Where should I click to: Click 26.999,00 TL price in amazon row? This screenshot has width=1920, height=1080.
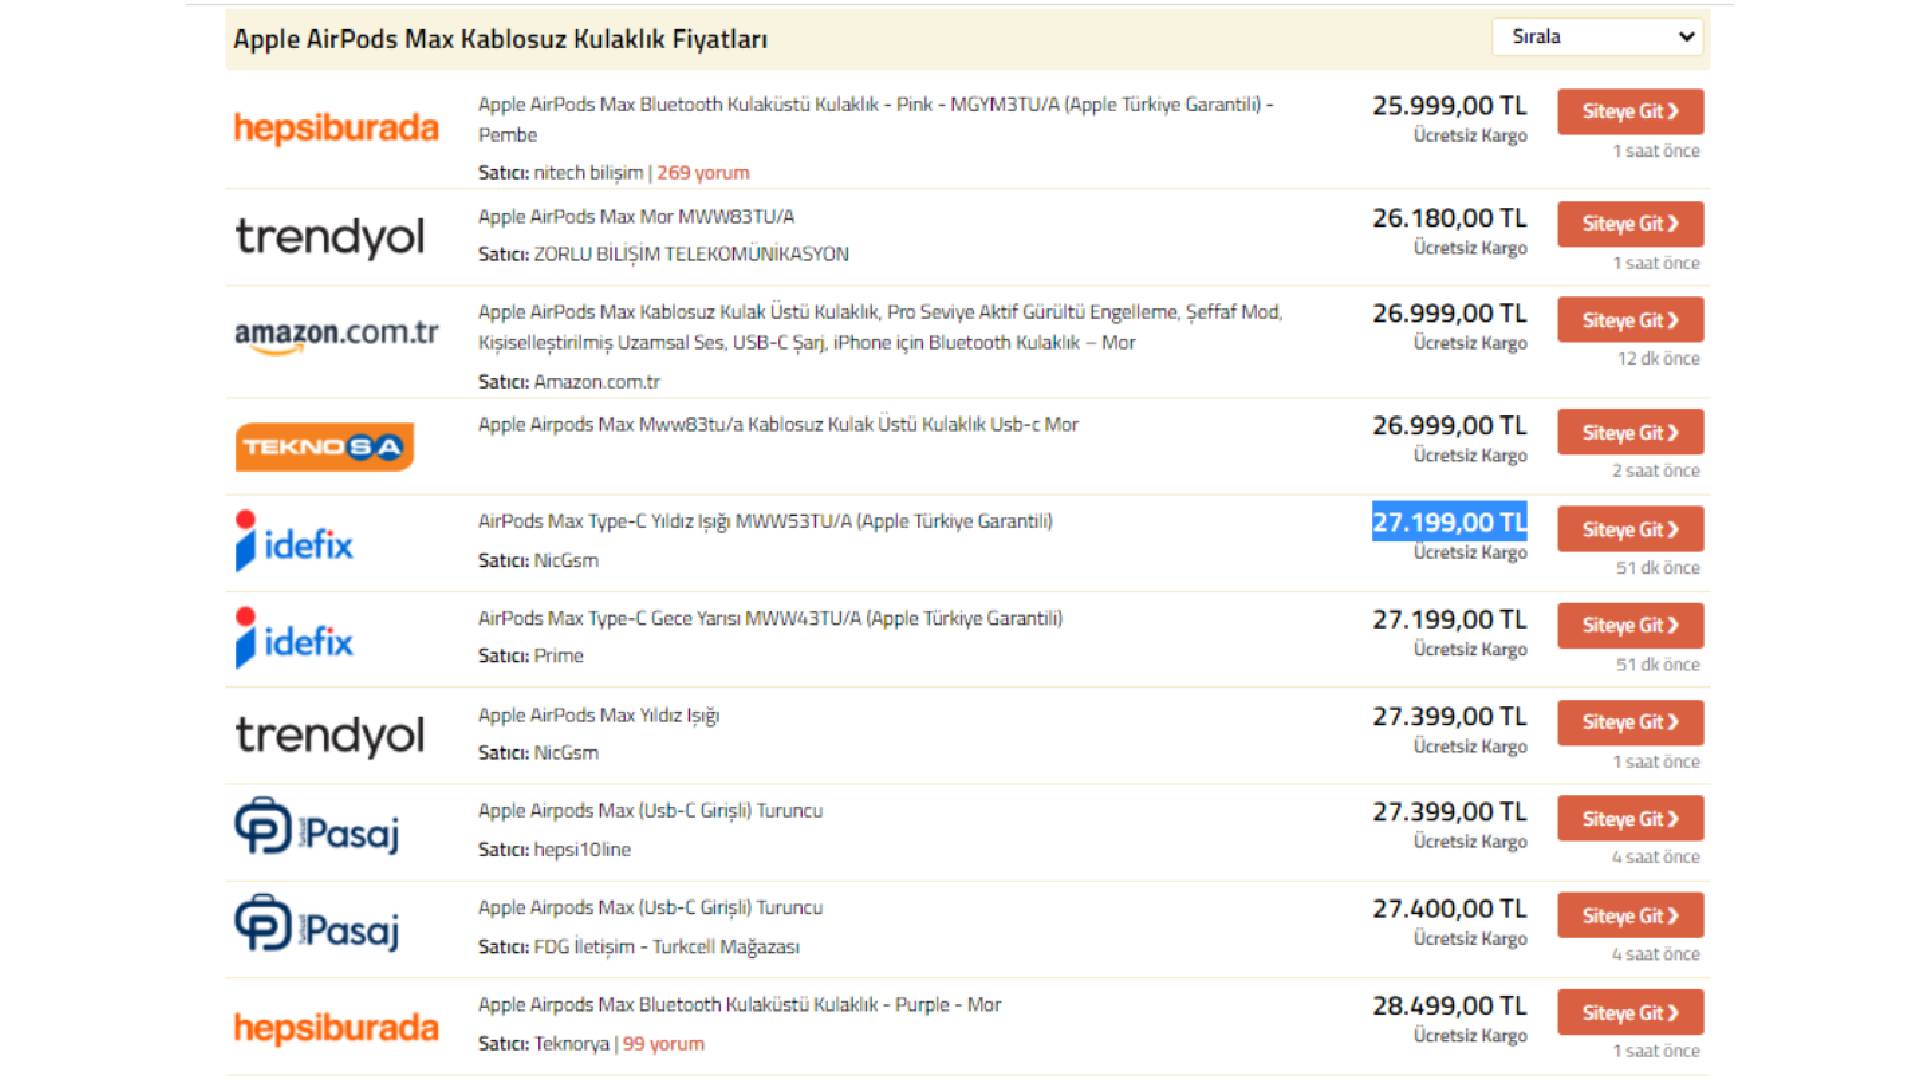tap(1450, 313)
